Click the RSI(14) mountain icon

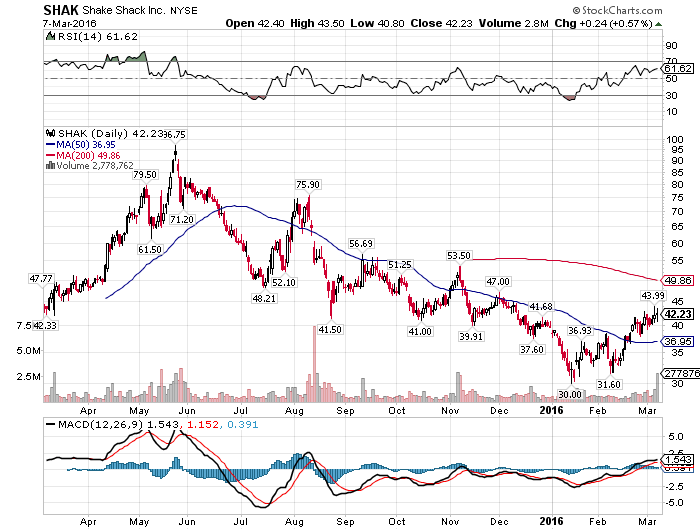50,36
